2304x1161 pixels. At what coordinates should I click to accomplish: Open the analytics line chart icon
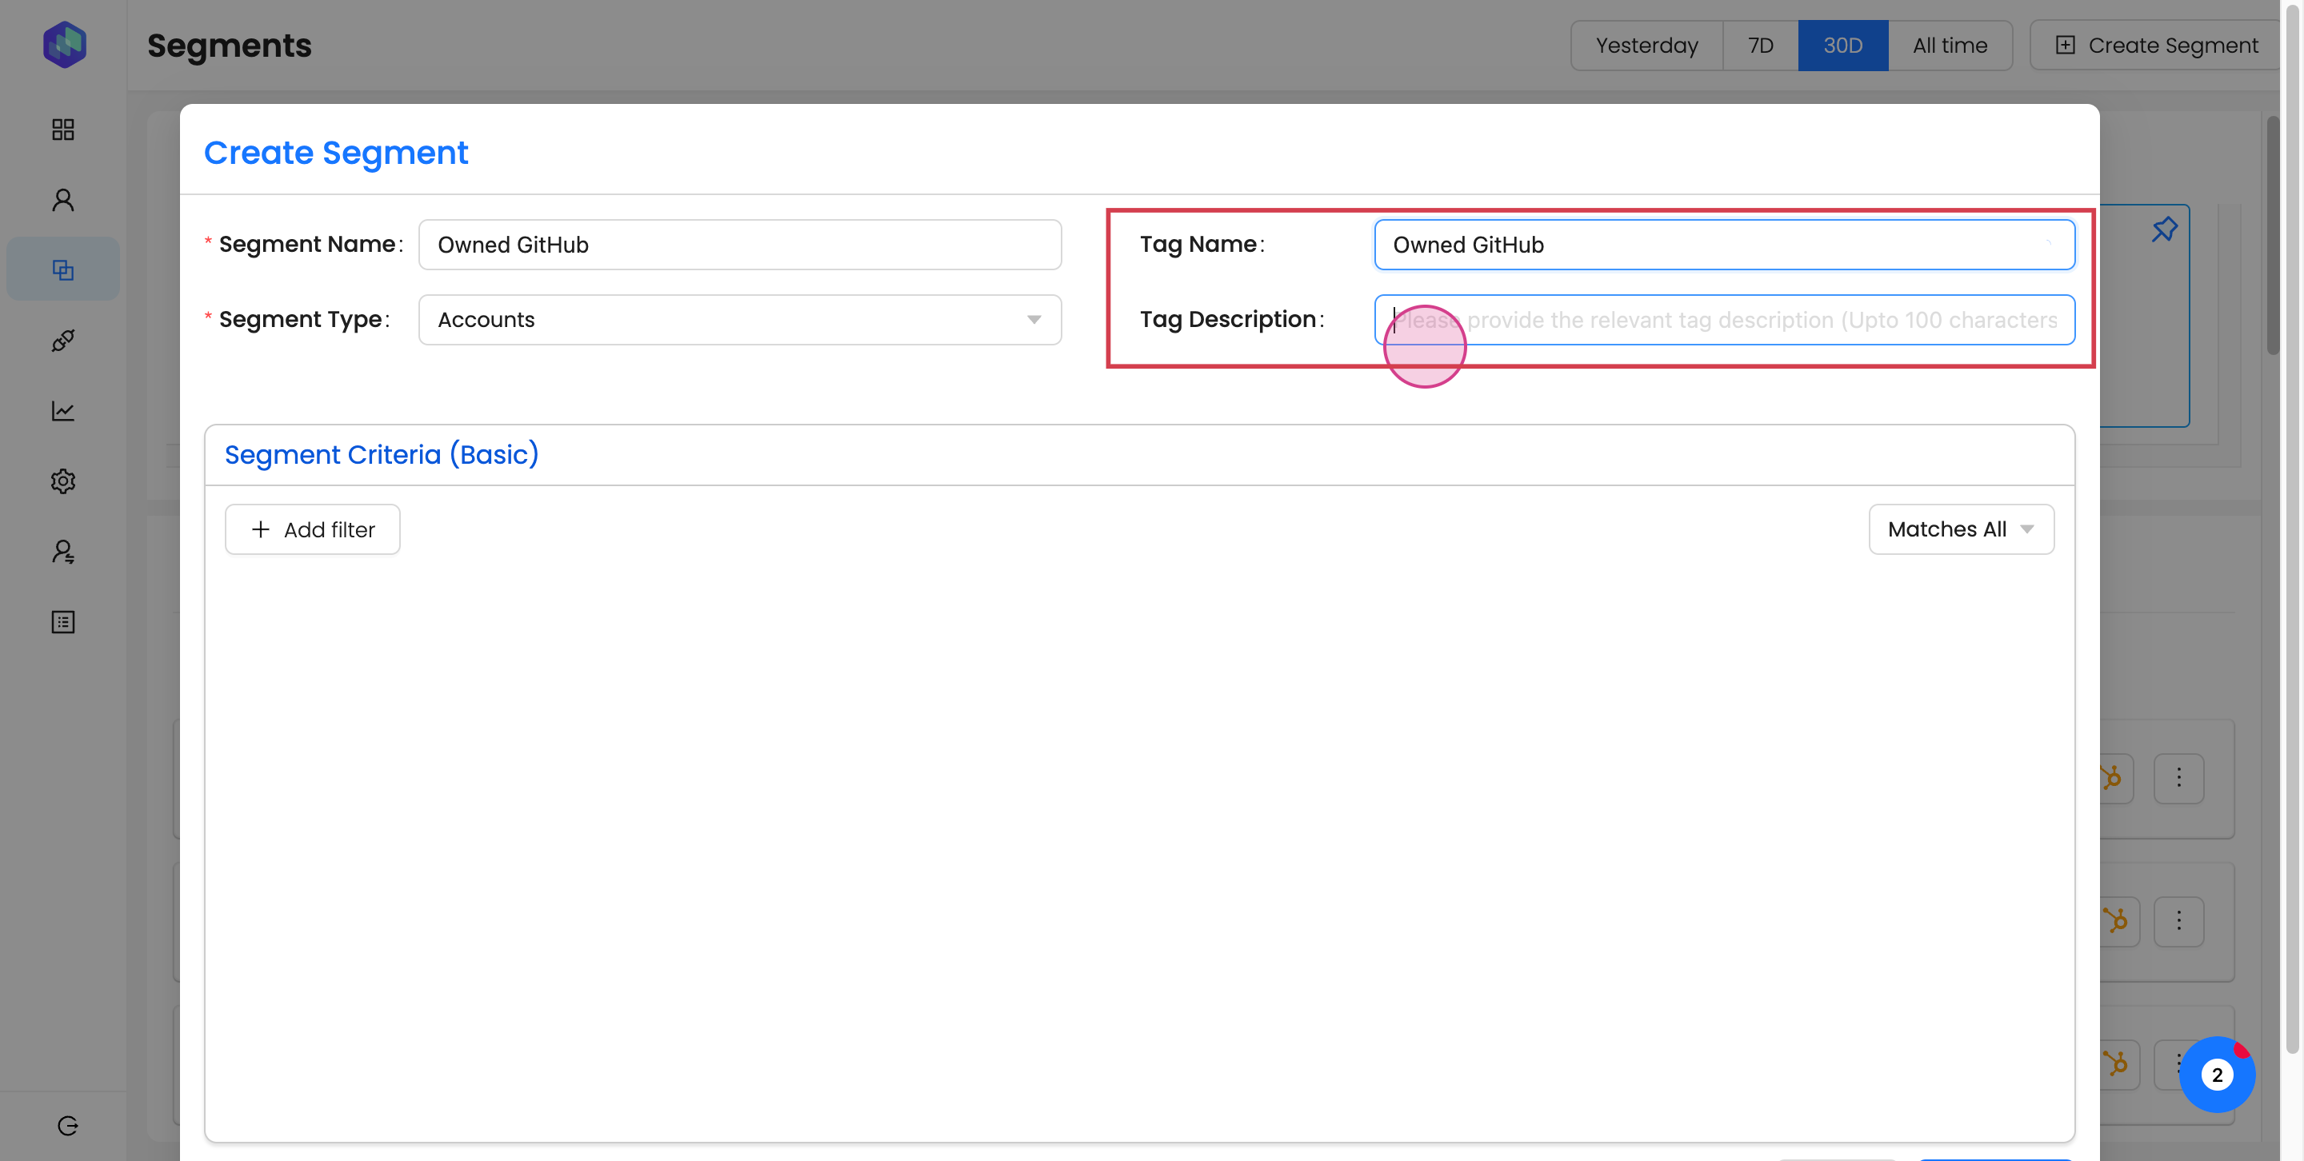(63, 411)
